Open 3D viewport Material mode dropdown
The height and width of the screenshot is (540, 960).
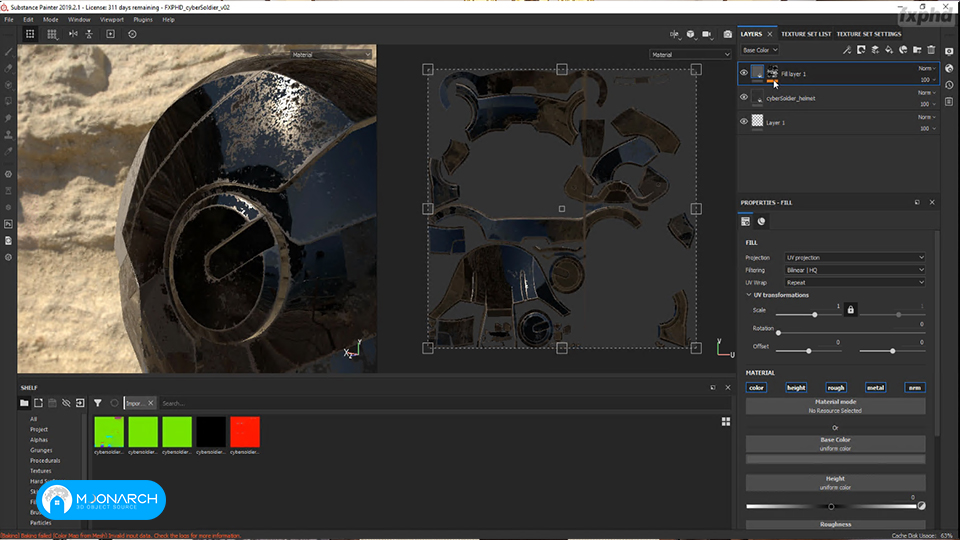tap(331, 54)
